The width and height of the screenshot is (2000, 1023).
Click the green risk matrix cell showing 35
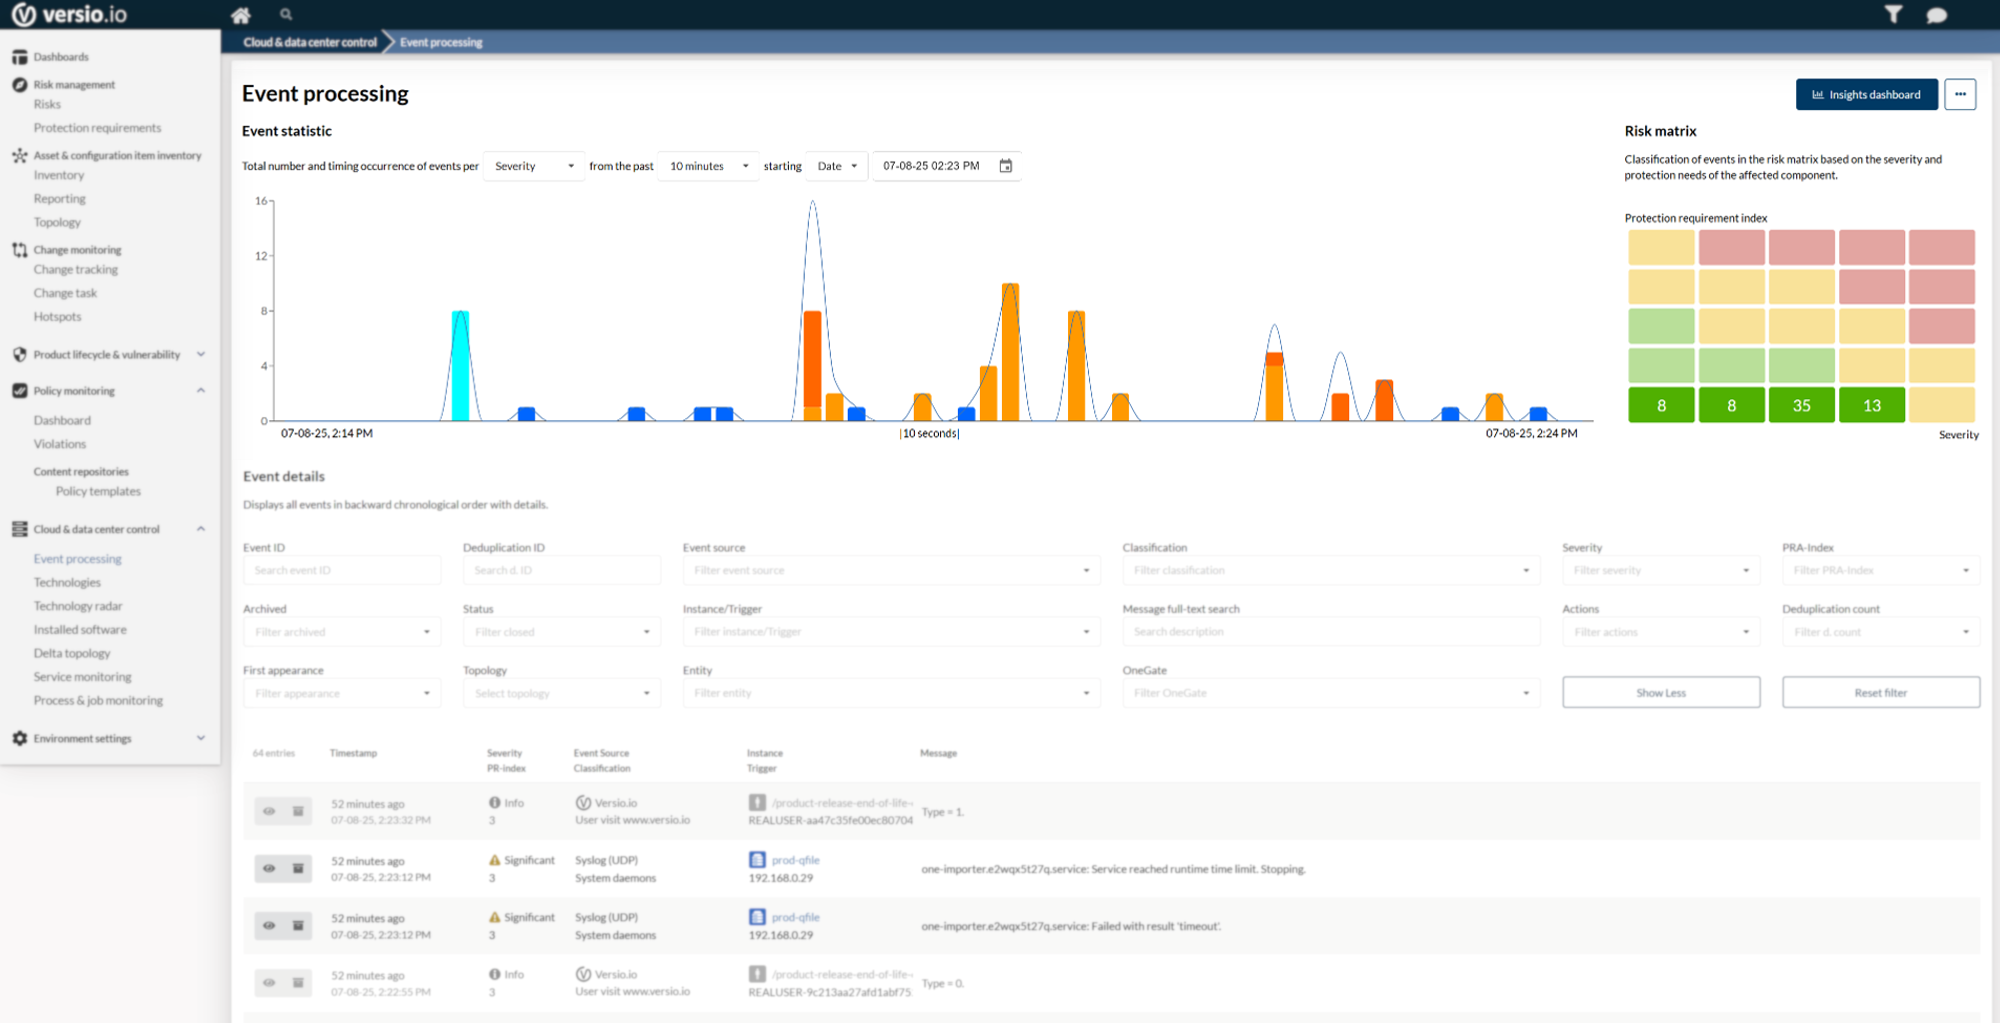tap(1801, 405)
